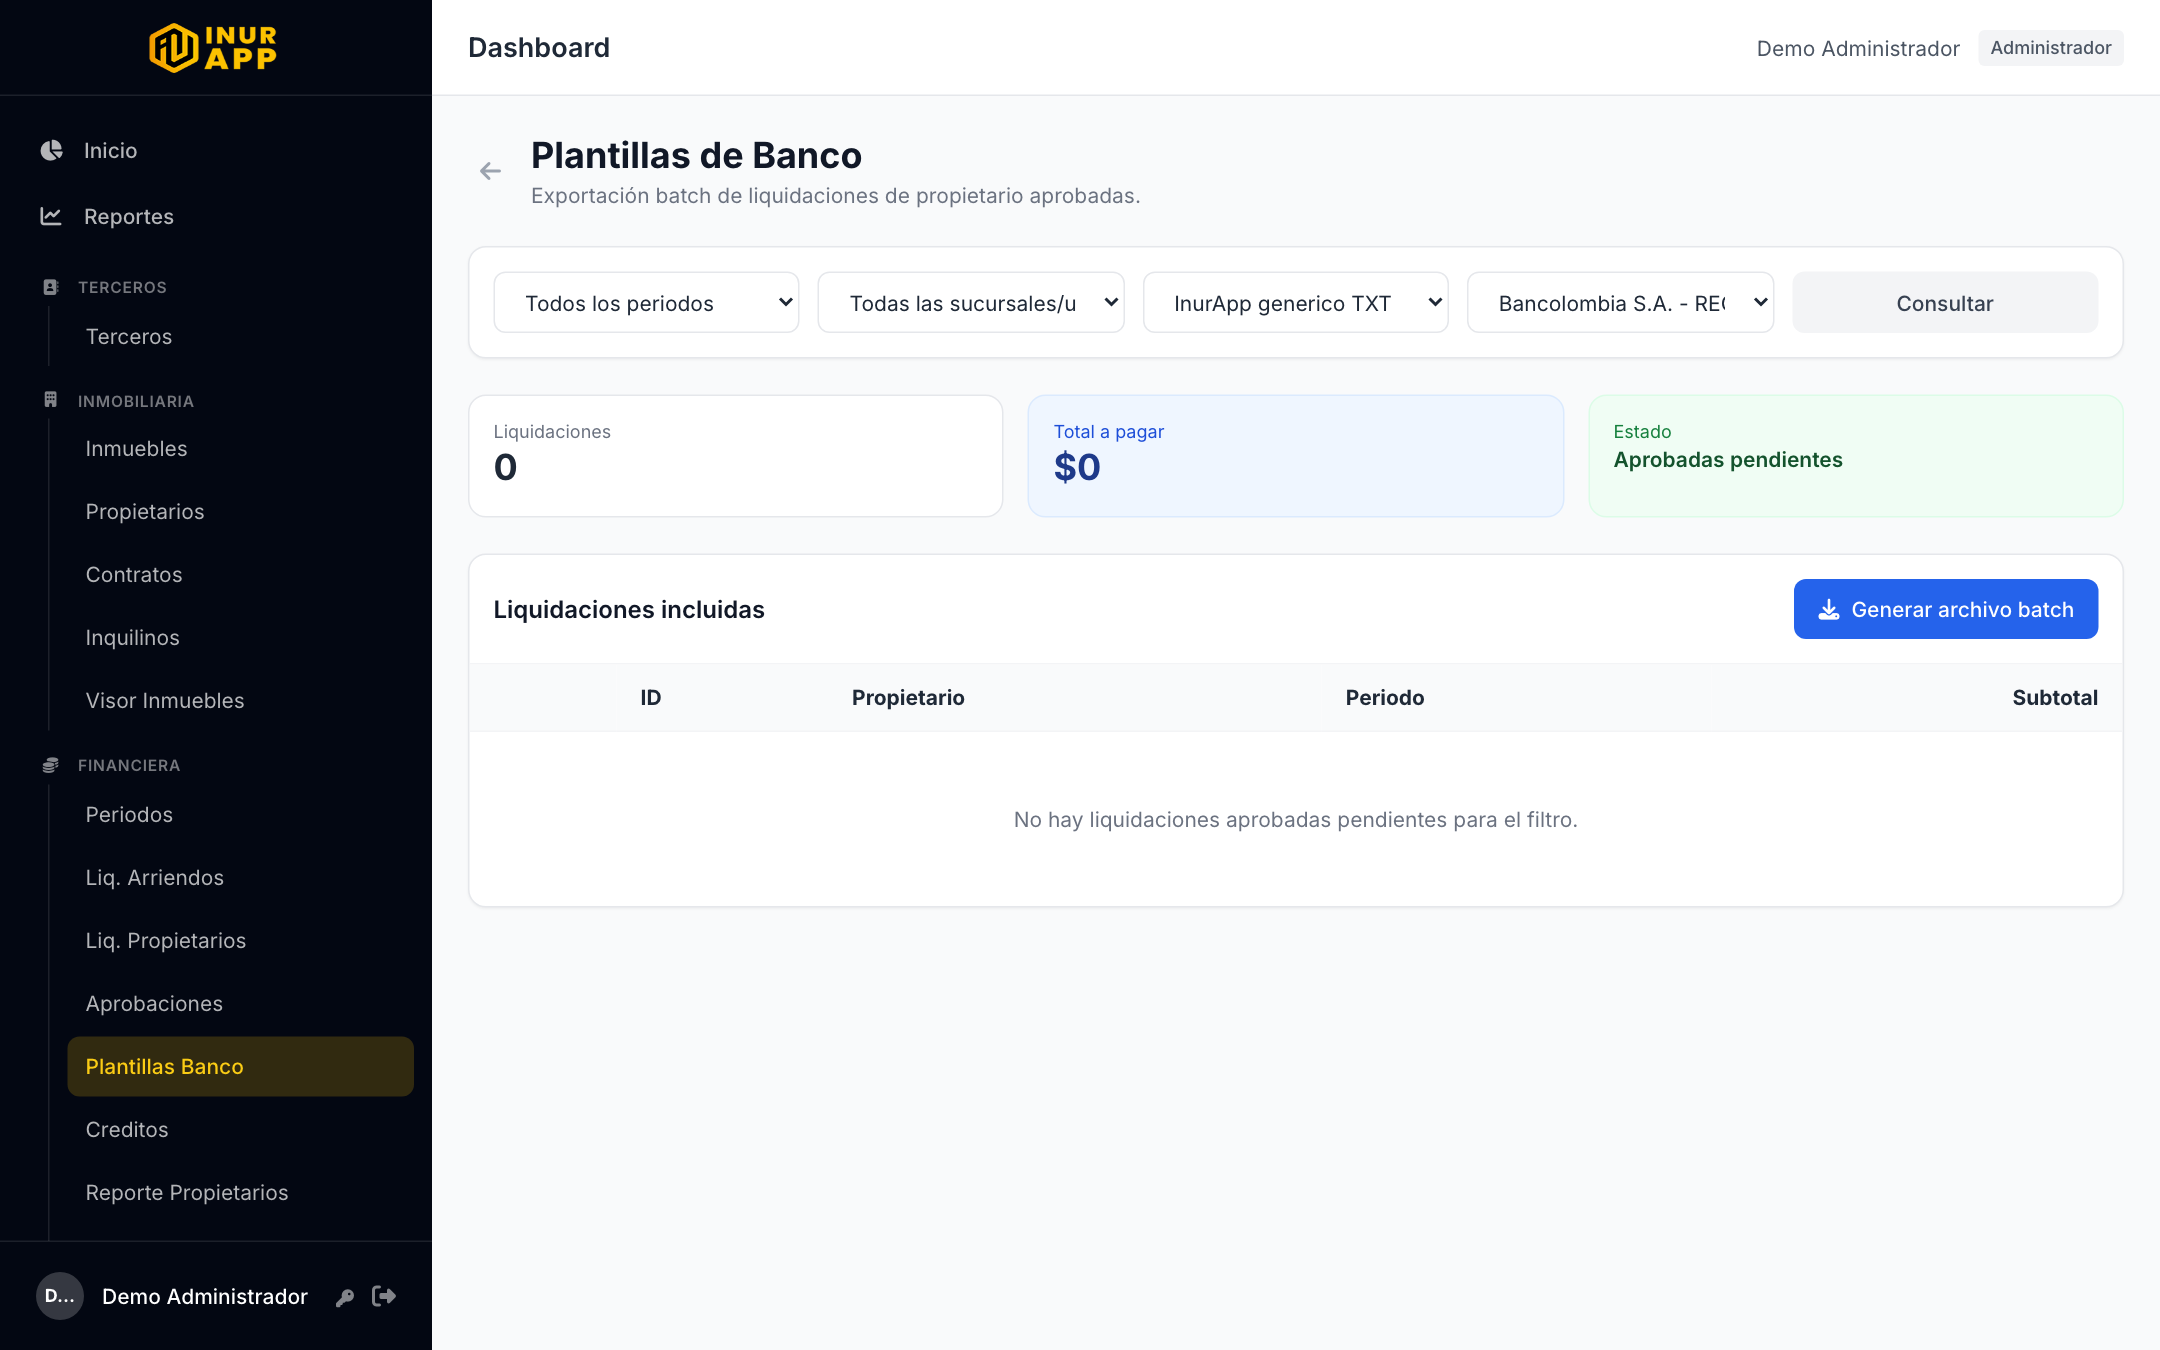Open the Todos los periodos dropdown

646,302
